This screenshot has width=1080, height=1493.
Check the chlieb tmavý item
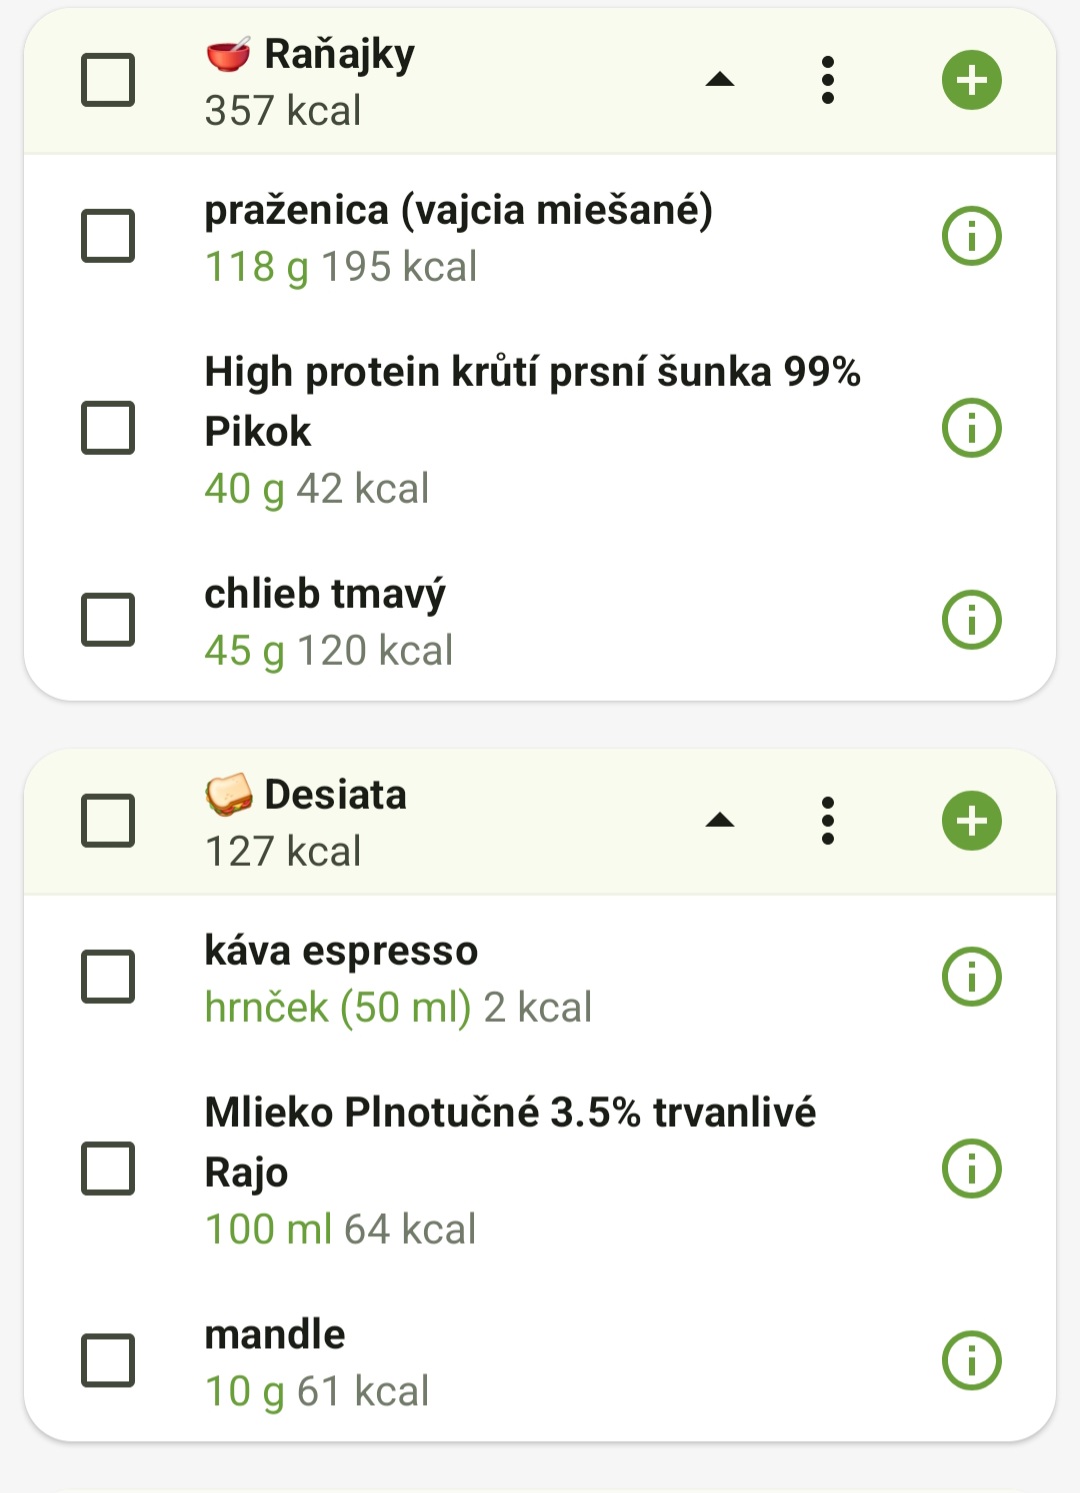[108, 620]
